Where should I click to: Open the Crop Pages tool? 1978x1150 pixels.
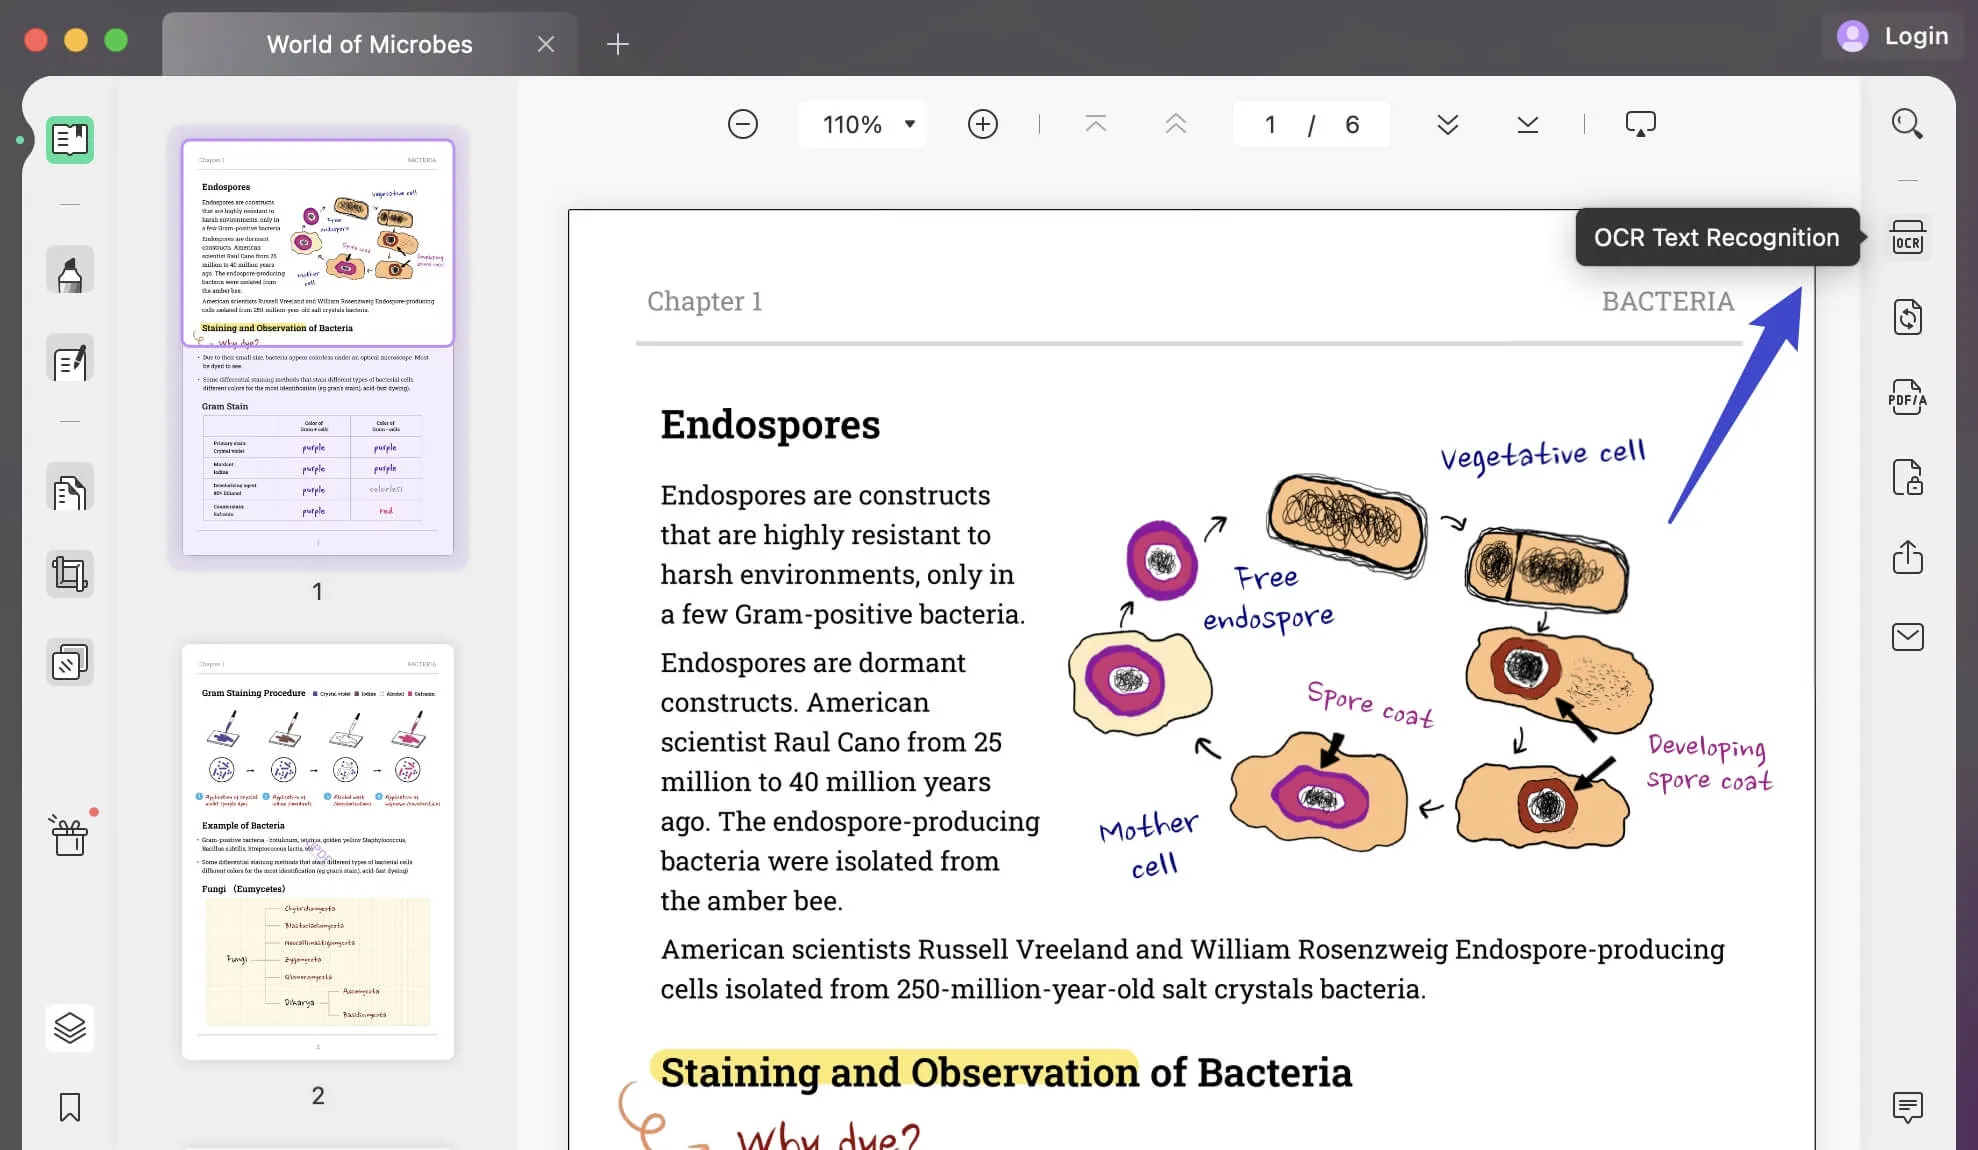(x=70, y=574)
